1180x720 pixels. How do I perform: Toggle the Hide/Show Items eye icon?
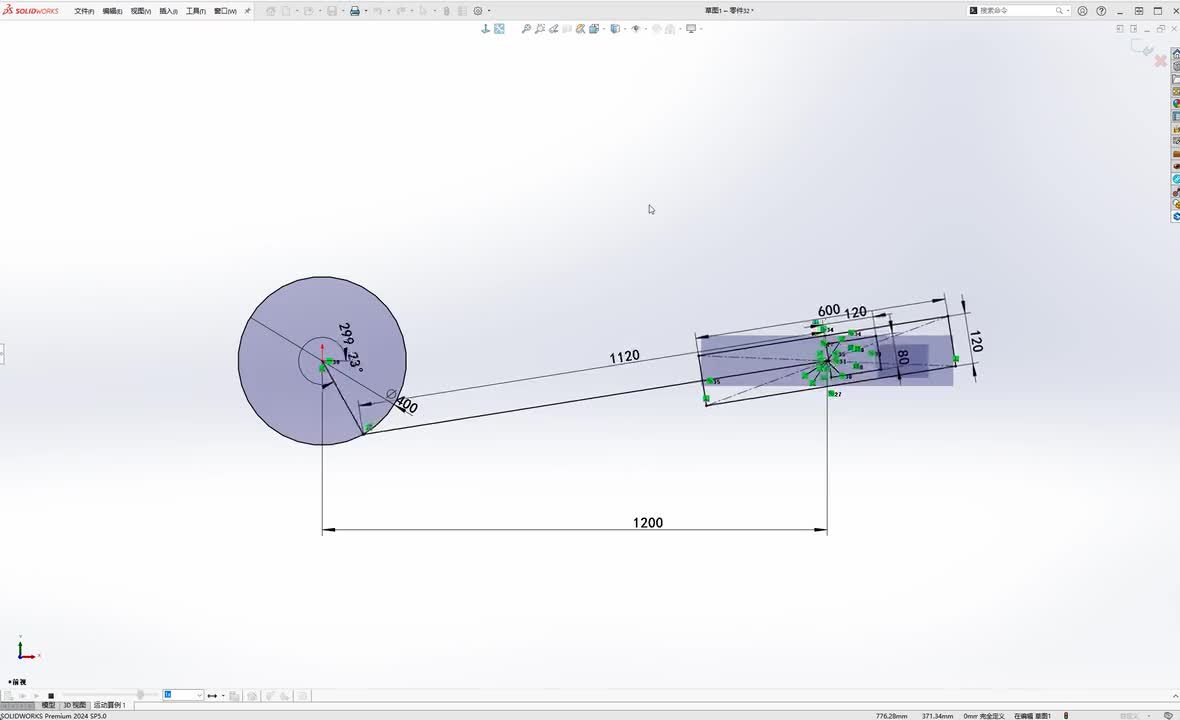pos(636,29)
